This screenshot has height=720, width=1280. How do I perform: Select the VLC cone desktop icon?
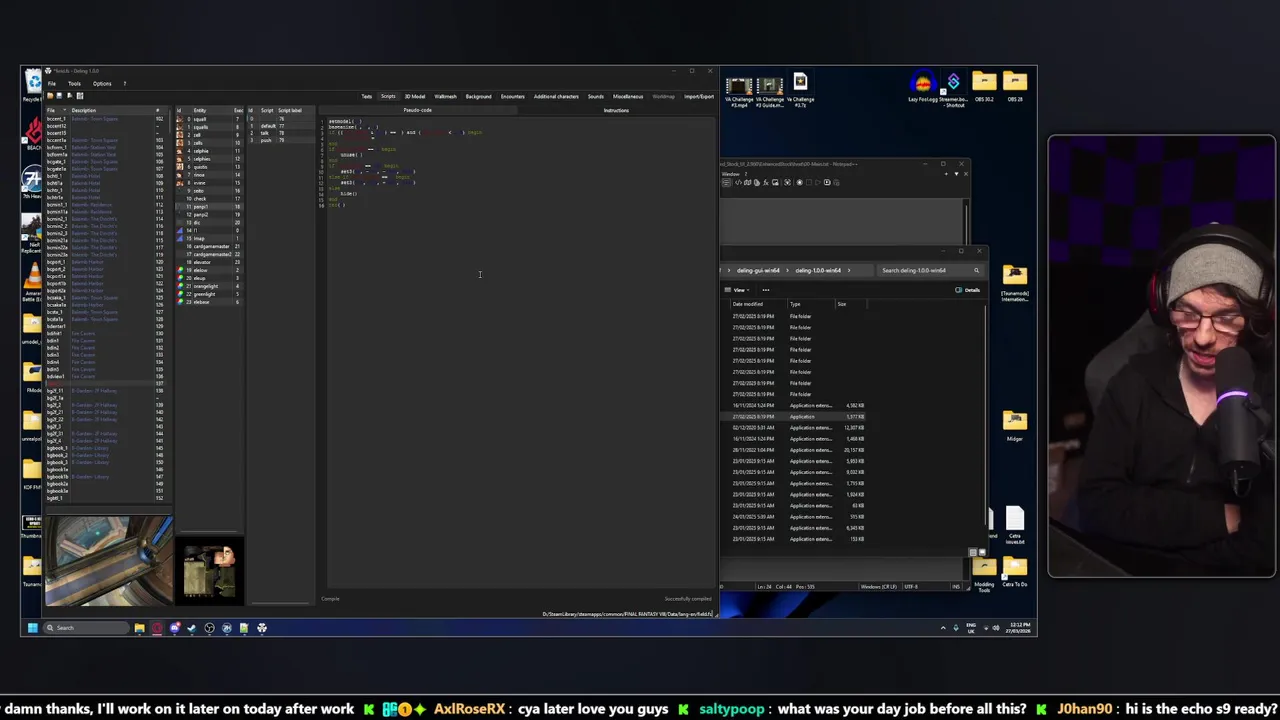point(33,277)
